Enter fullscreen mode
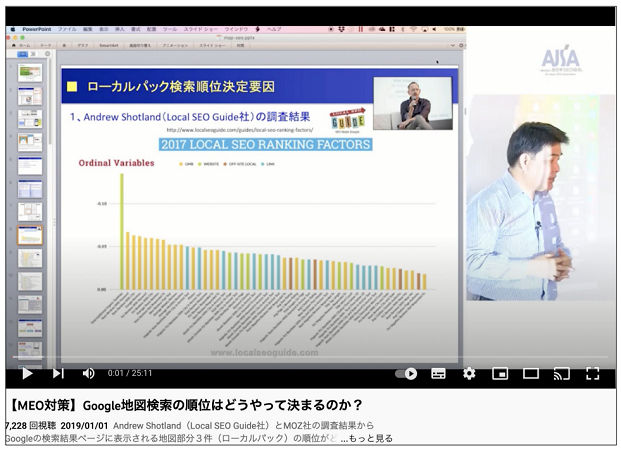The height and width of the screenshot is (450, 621). (592, 373)
